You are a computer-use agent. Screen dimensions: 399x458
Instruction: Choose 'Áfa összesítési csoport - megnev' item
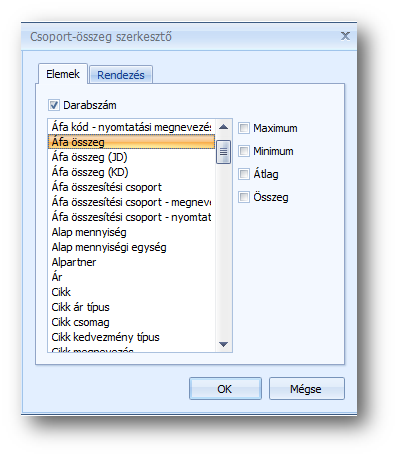tap(131, 202)
